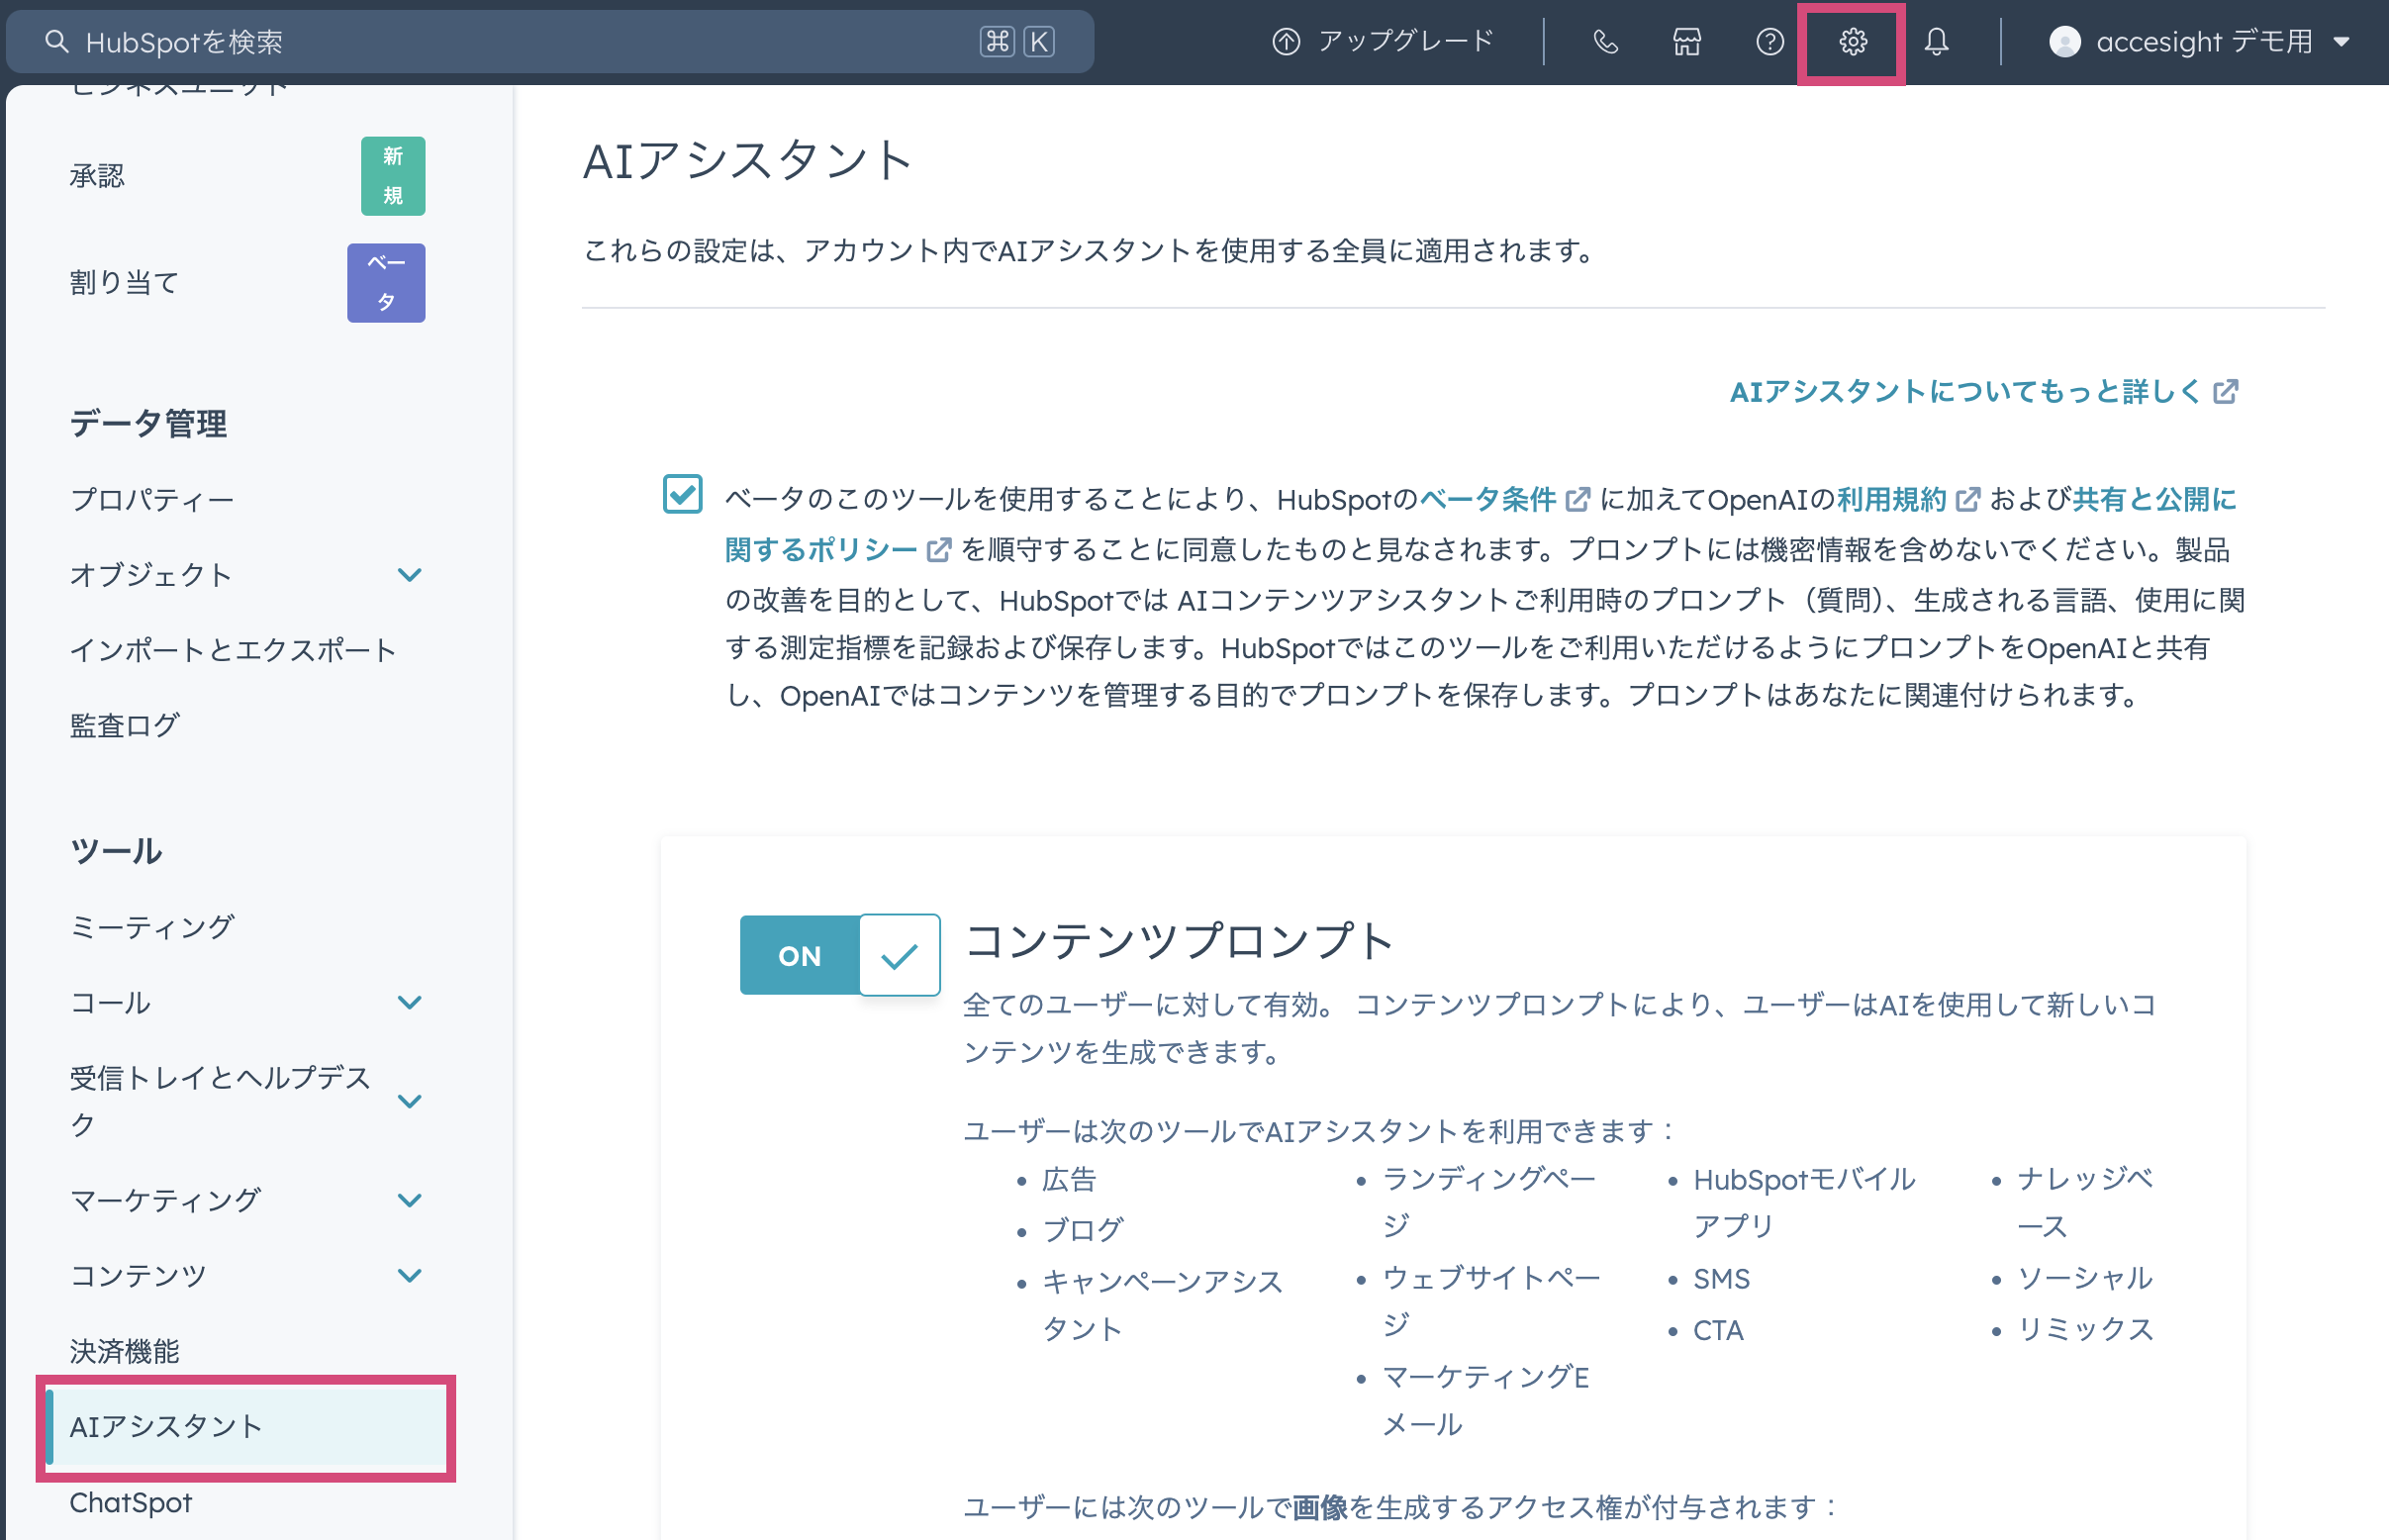Click the コンテンツプロンプト heading
2389x1540 pixels.
click(1179, 941)
